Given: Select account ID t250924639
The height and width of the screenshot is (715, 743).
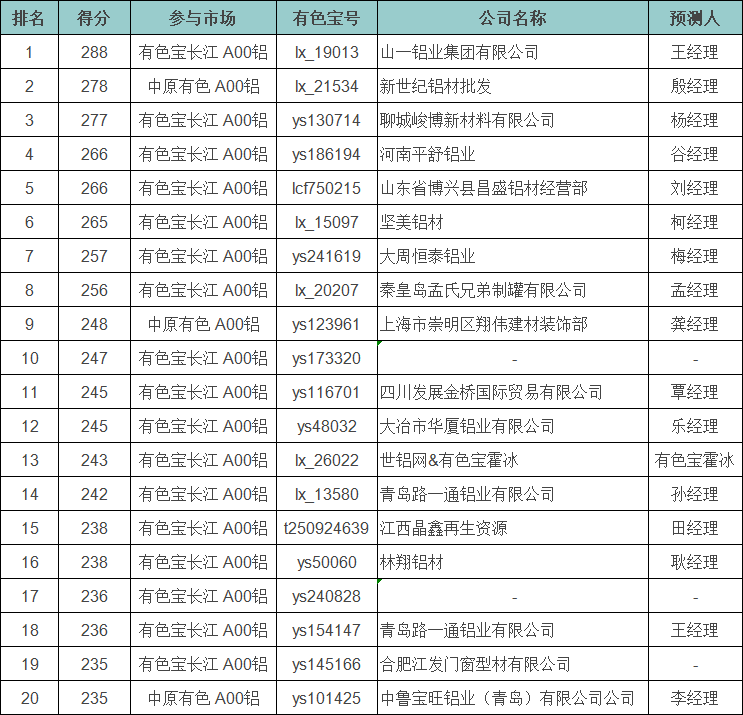Looking at the screenshot, I should [326, 528].
